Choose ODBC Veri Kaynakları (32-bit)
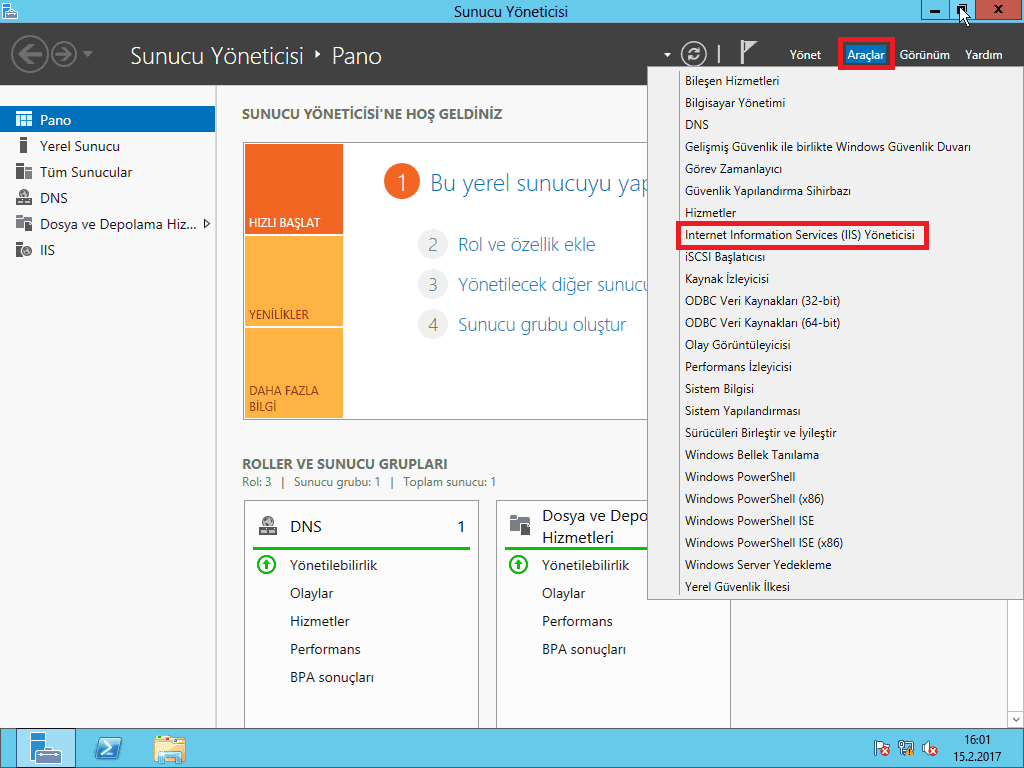This screenshot has height=768, width=1024. [x=762, y=300]
